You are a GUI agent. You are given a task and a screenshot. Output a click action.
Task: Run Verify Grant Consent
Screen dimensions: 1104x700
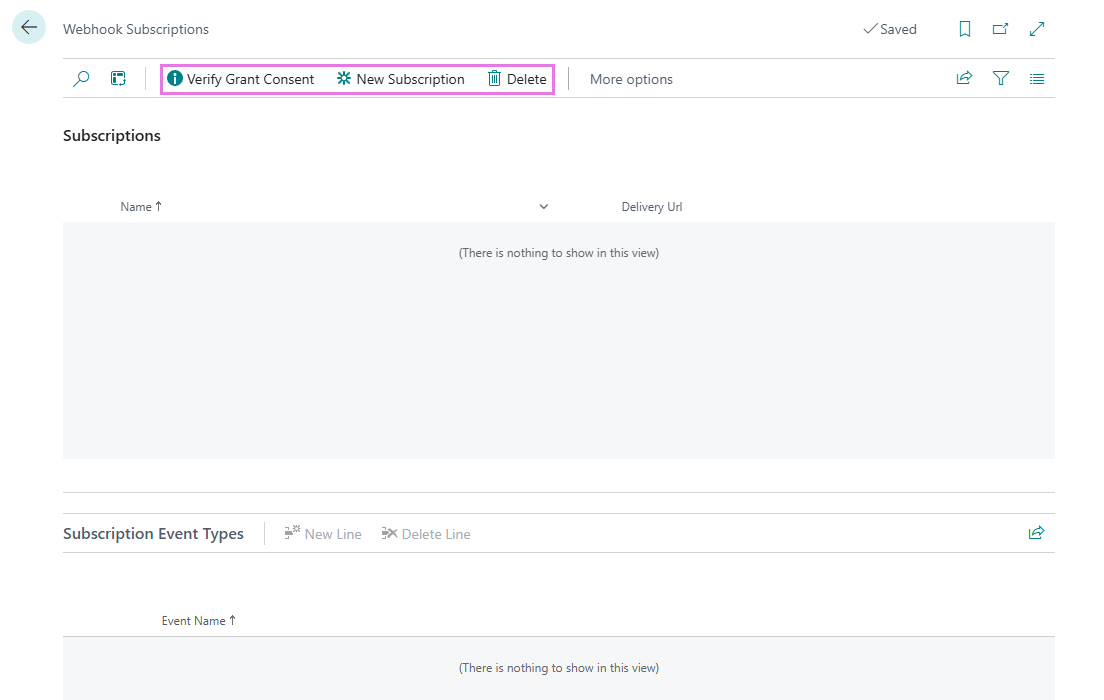[241, 79]
